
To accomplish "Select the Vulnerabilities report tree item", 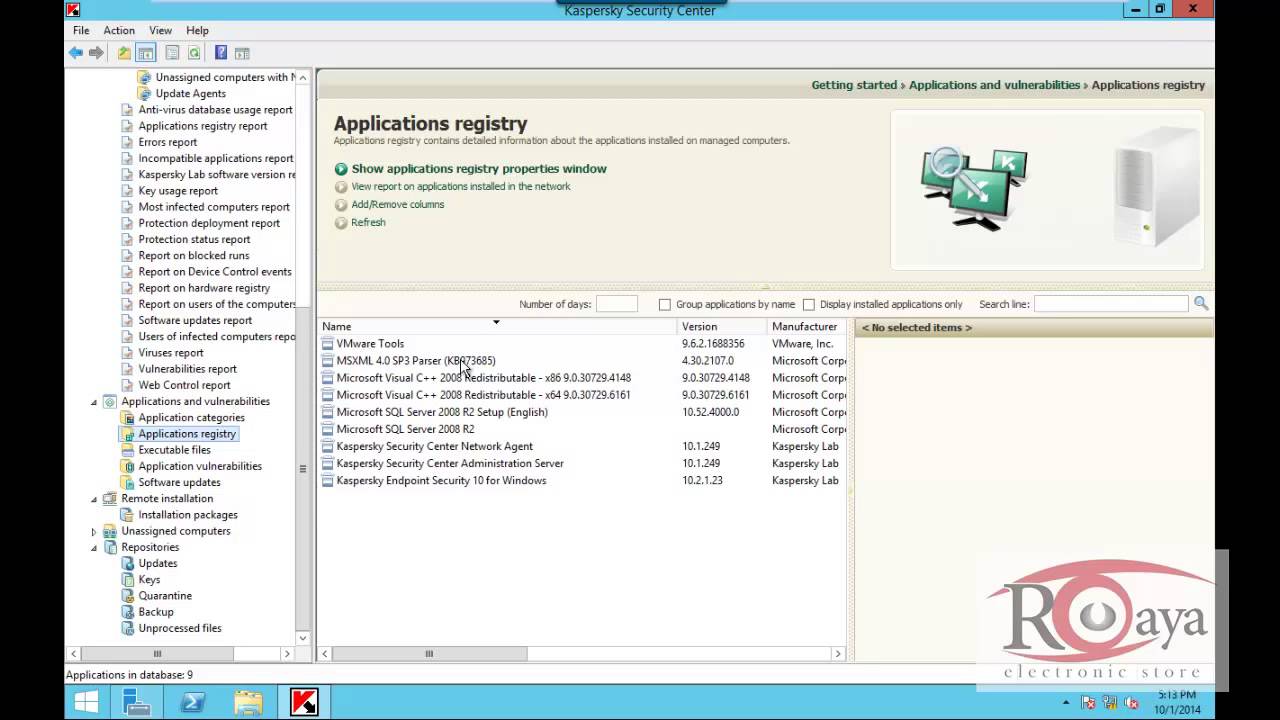I will [x=188, y=369].
